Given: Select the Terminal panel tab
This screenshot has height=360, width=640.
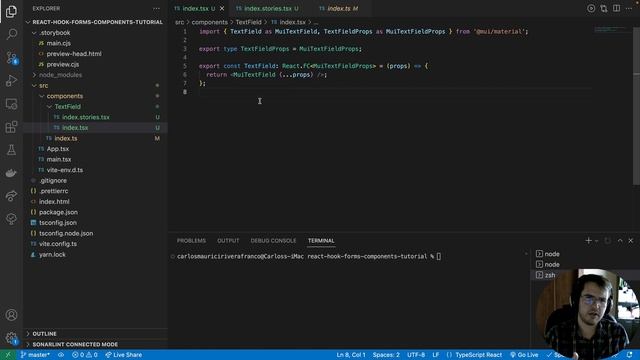Looking at the screenshot, I should tap(321, 241).
